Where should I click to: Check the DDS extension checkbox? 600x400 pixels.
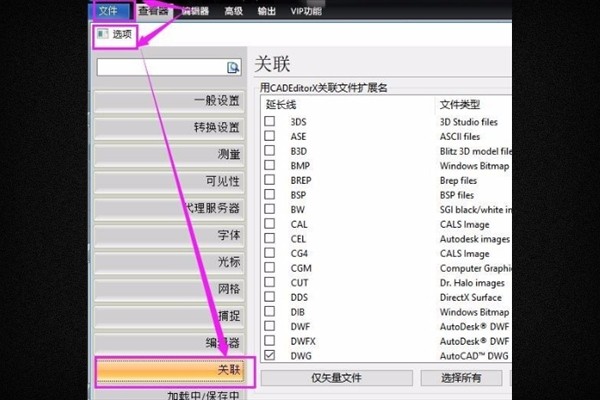click(269, 297)
